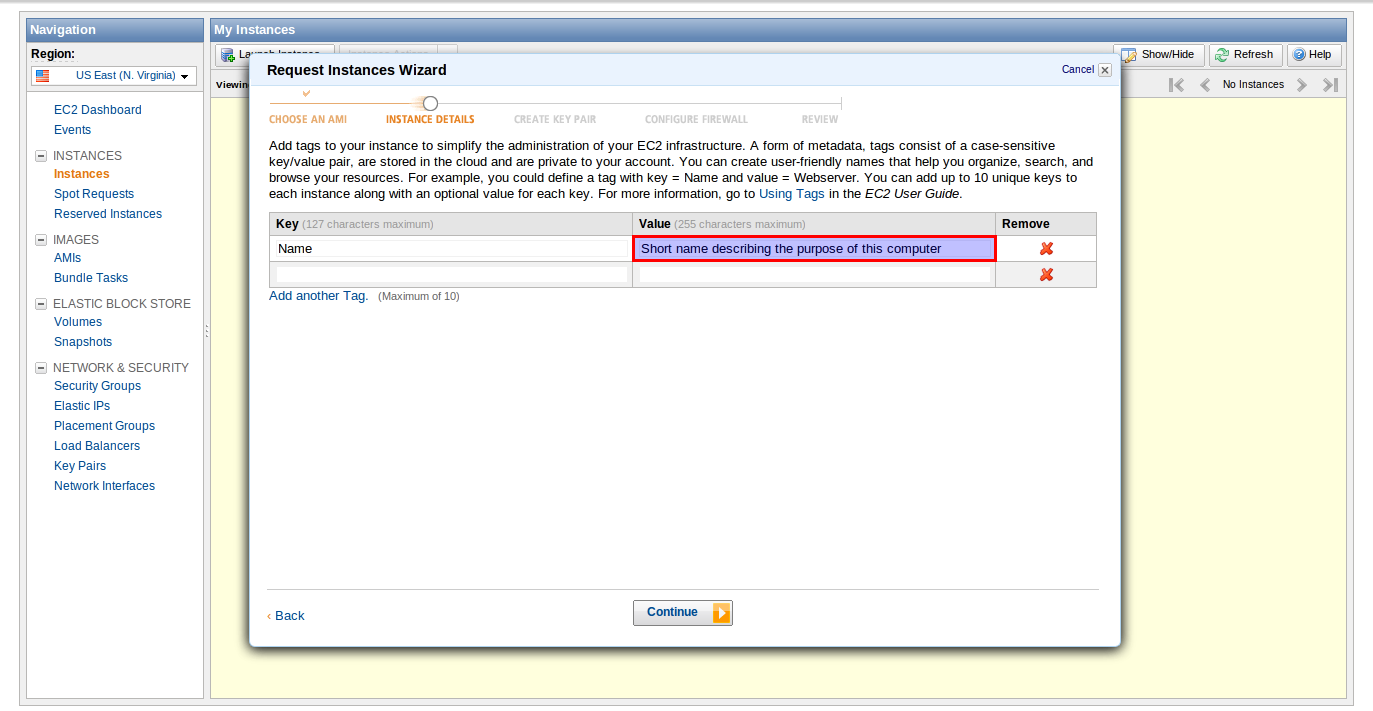Open Load Balancers
1373x711 pixels.
click(x=97, y=446)
